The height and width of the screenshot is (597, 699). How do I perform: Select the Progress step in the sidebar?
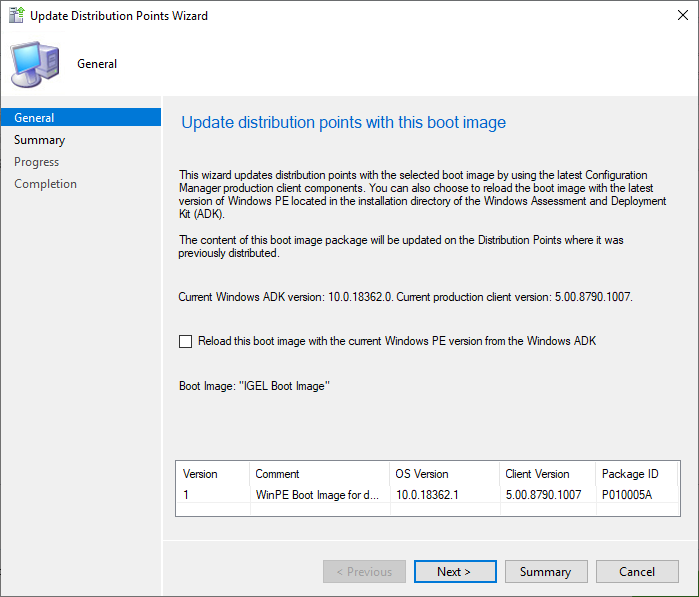[x=36, y=162]
